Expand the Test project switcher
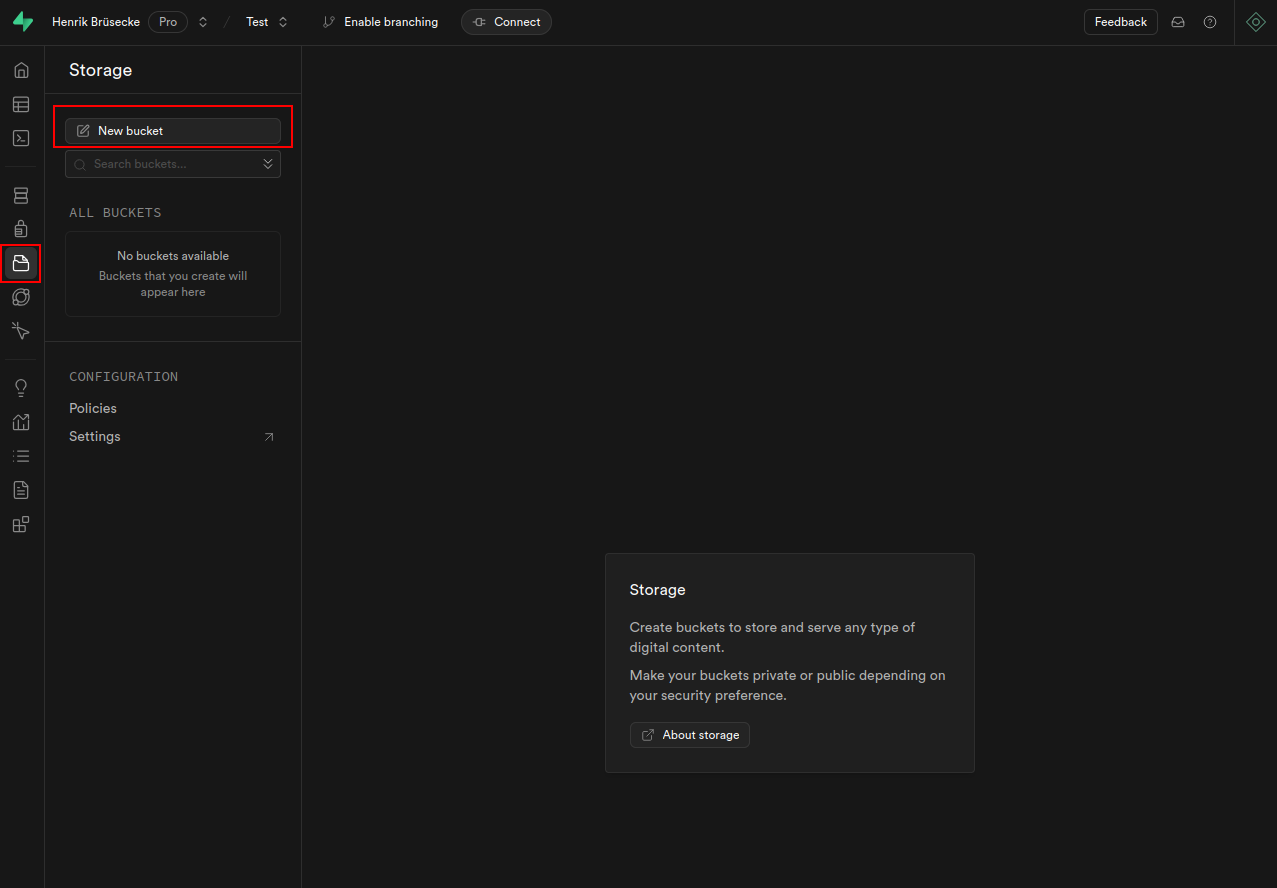The width and height of the screenshot is (1277, 888). point(283,22)
